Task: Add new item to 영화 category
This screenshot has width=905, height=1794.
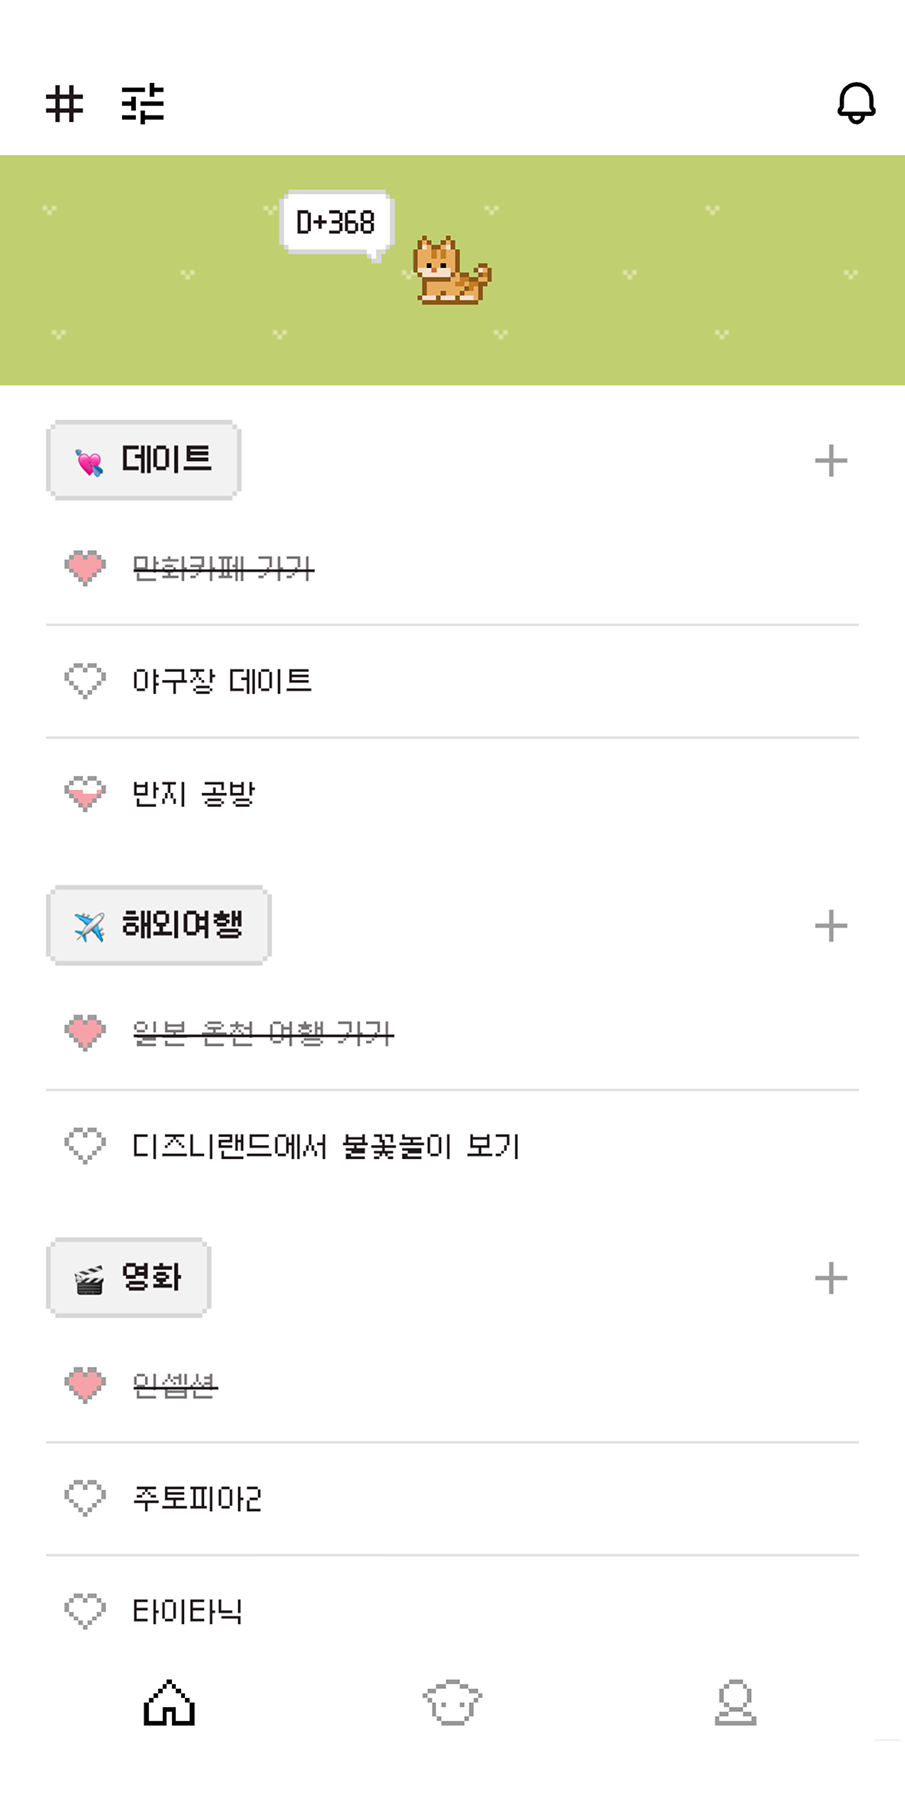Action: pyautogui.click(x=831, y=1278)
